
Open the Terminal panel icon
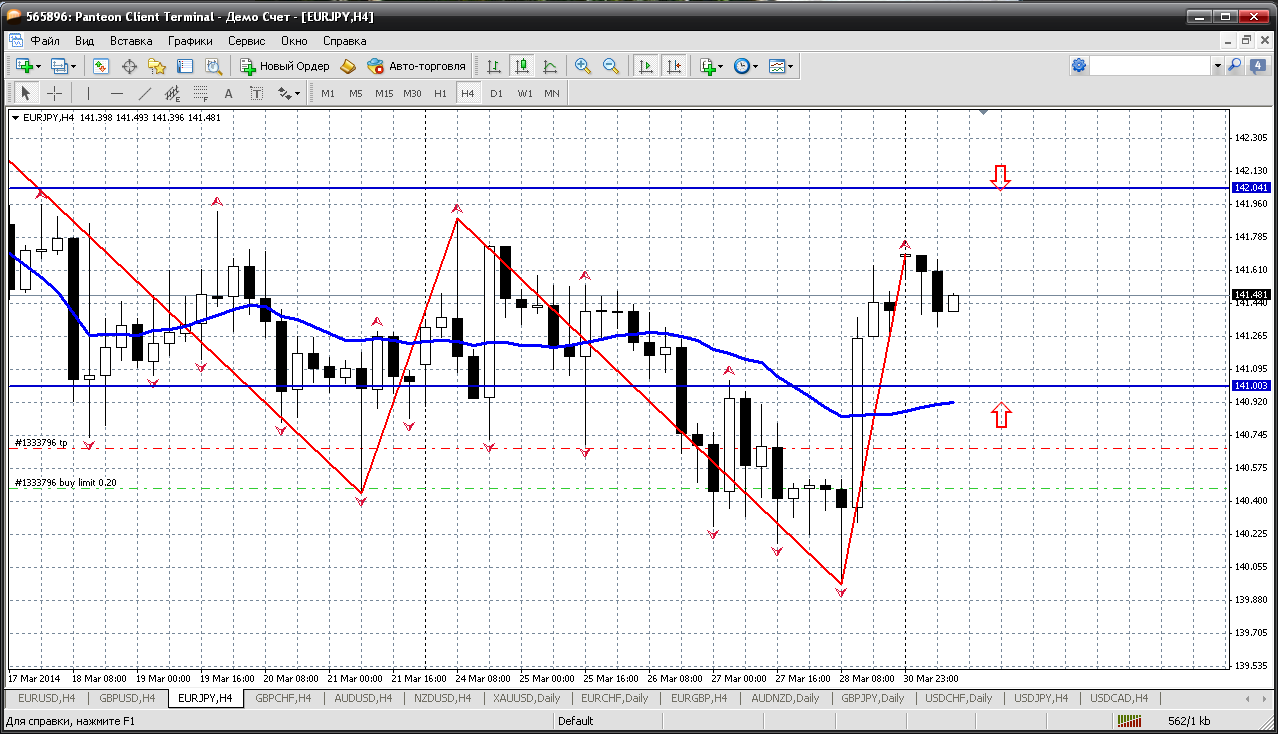point(185,66)
